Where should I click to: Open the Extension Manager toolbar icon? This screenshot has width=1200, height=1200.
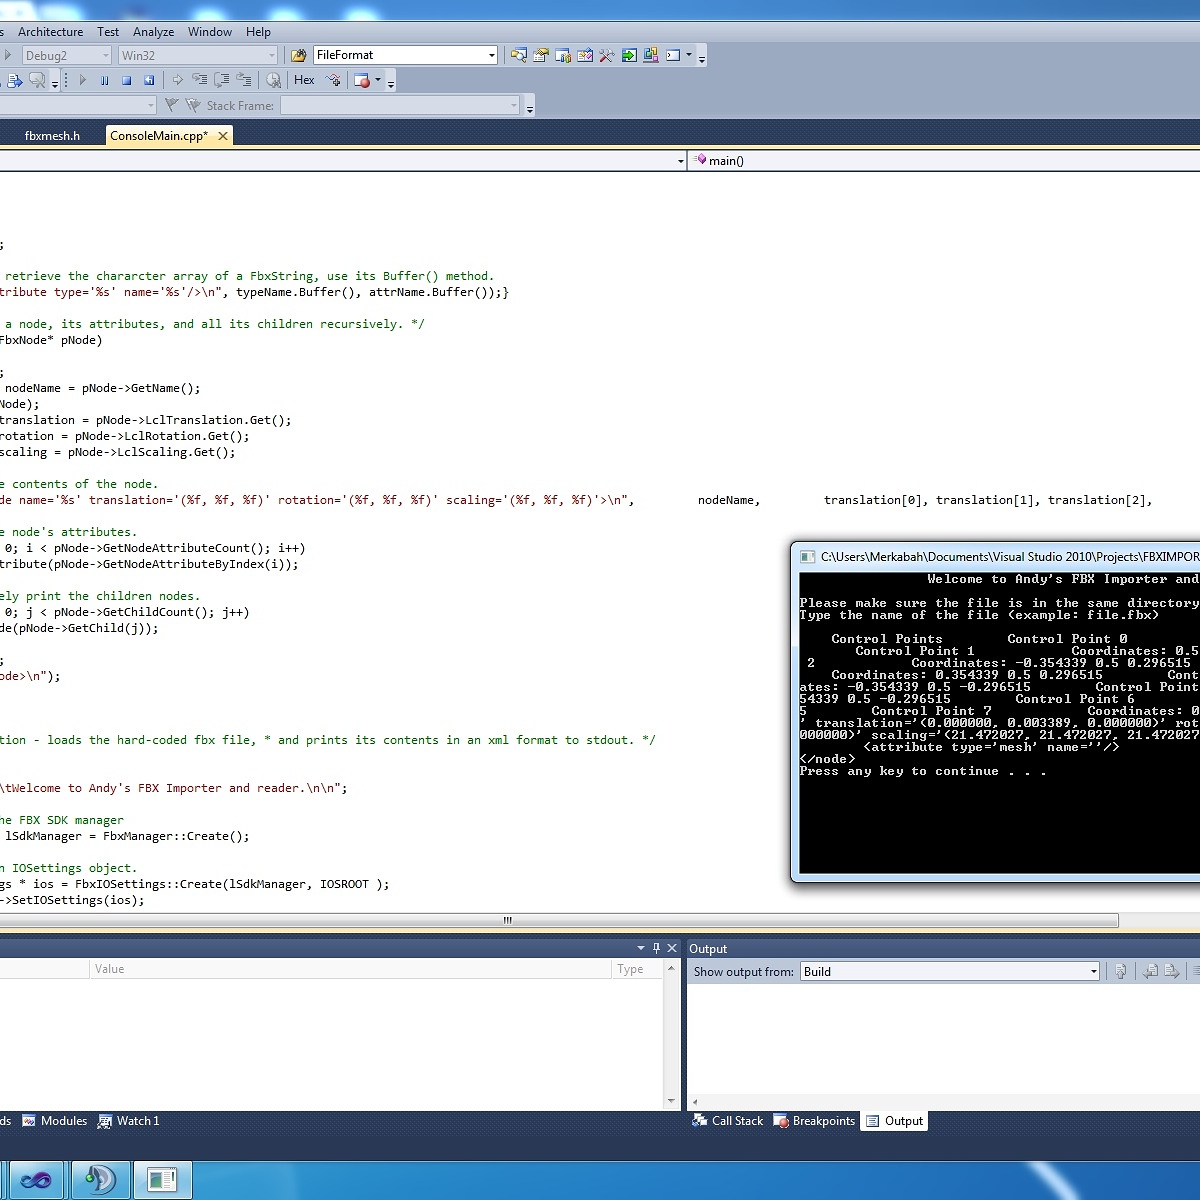pyautogui.click(x=651, y=55)
